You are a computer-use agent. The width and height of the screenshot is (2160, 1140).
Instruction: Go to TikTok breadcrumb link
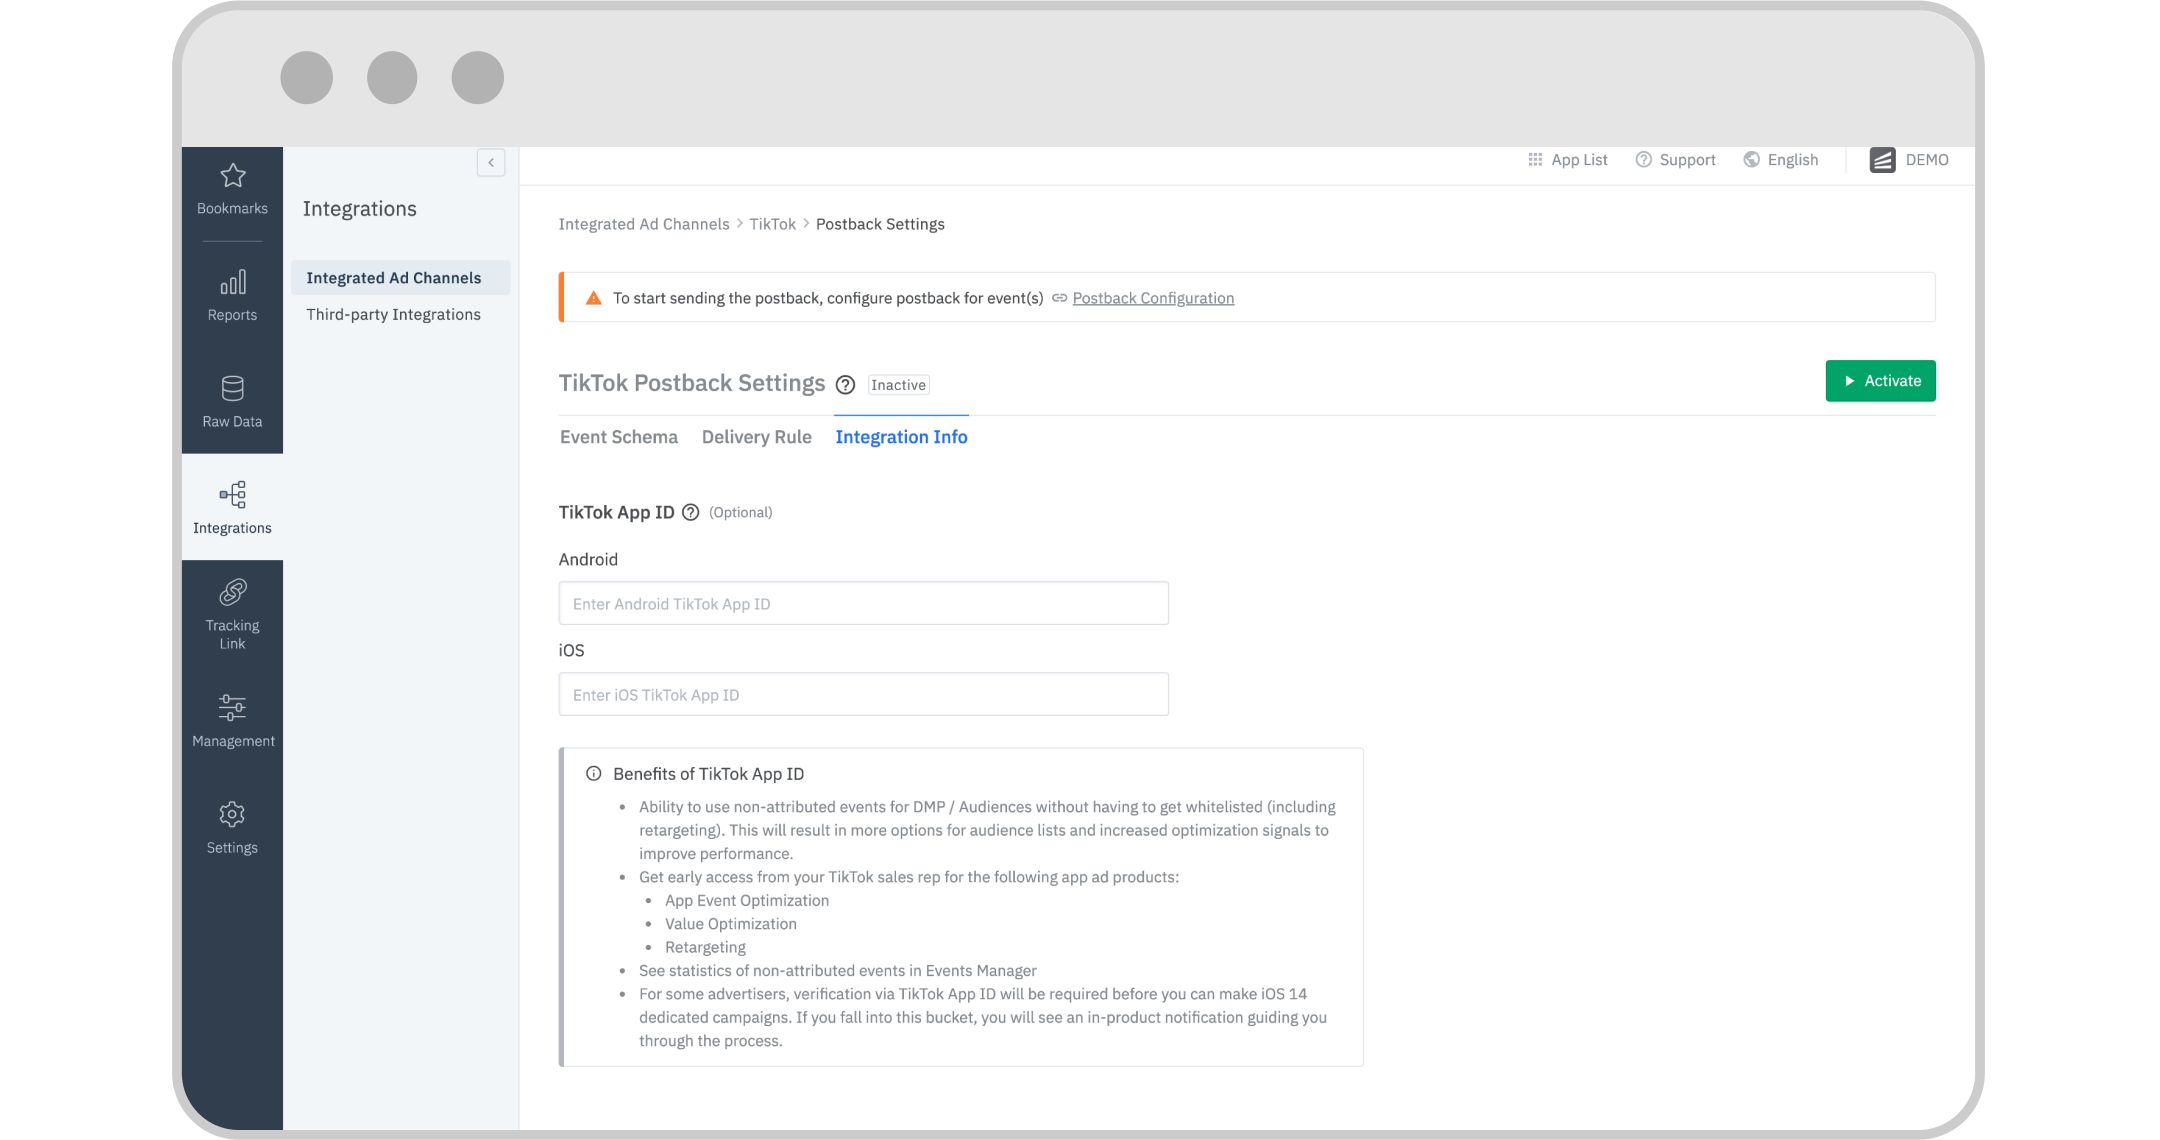(772, 224)
